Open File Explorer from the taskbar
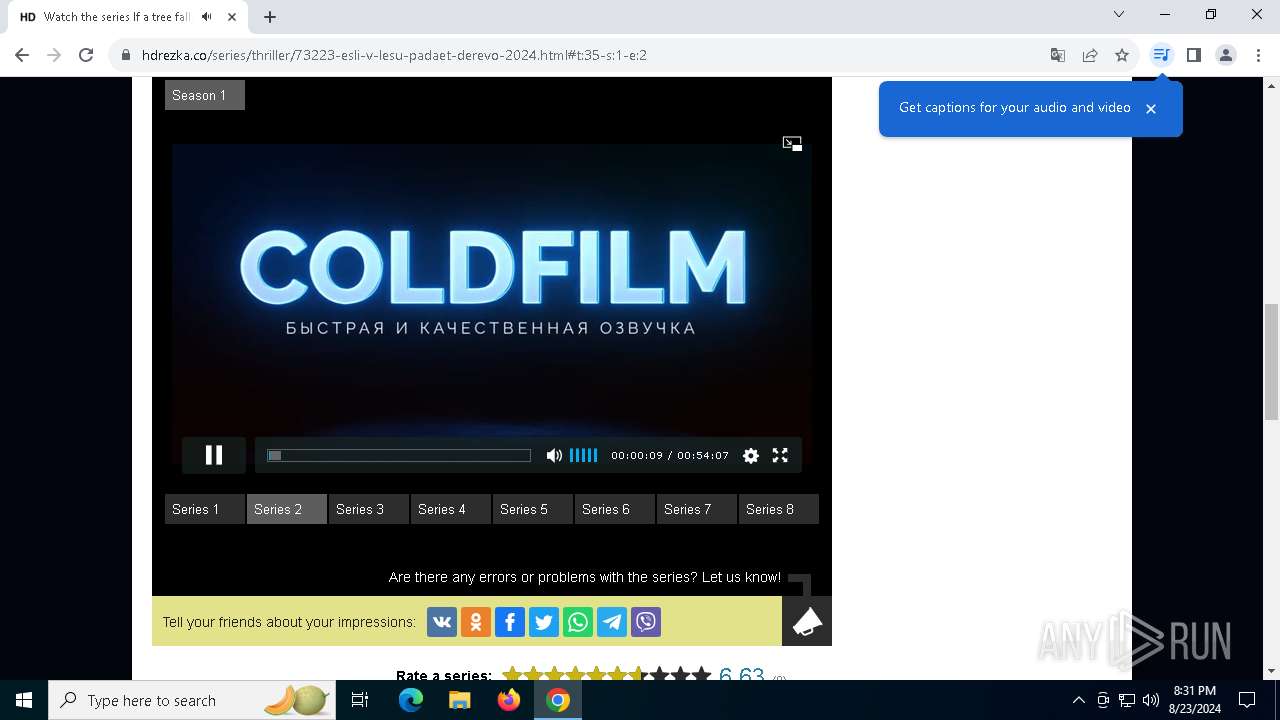The height and width of the screenshot is (720, 1280). pos(459,700)
